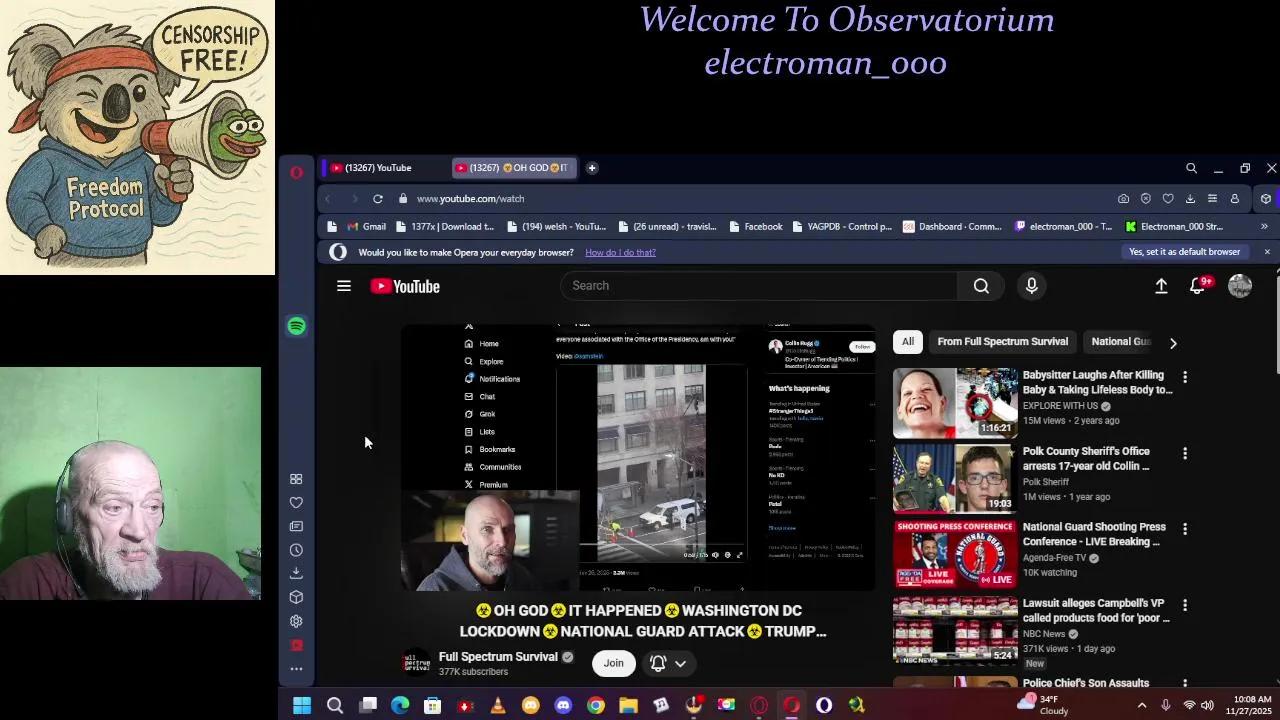1280x720 pixels.
Task: Open the YouTube guide hamburger menu
Action: pos(344,286)
